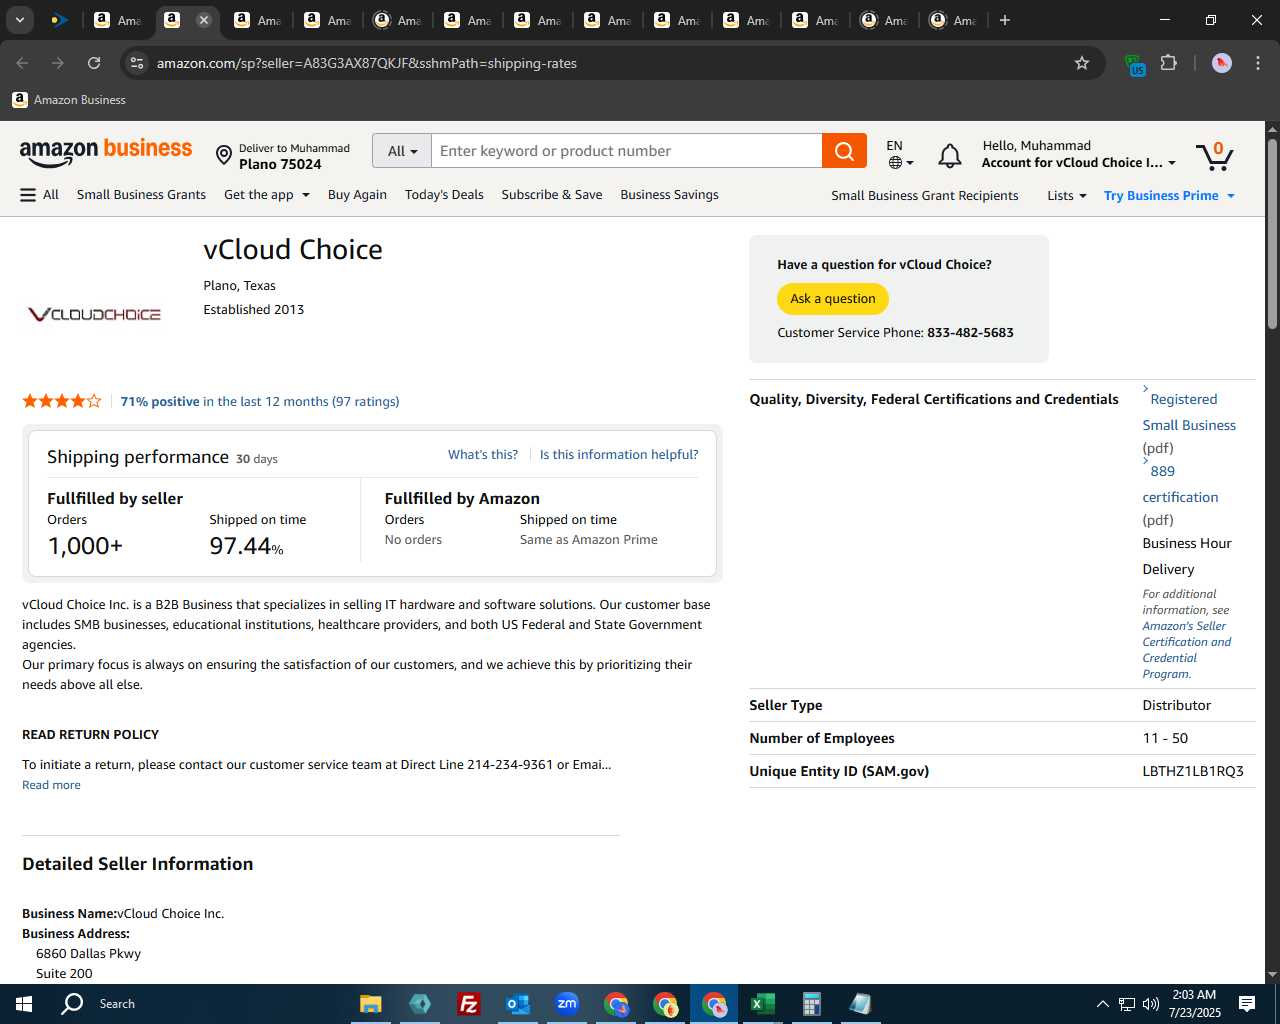This screenshot has height=1024, width=1280.
Task: Open browser extensions puzzle icon
Action: pos(1168,63)
